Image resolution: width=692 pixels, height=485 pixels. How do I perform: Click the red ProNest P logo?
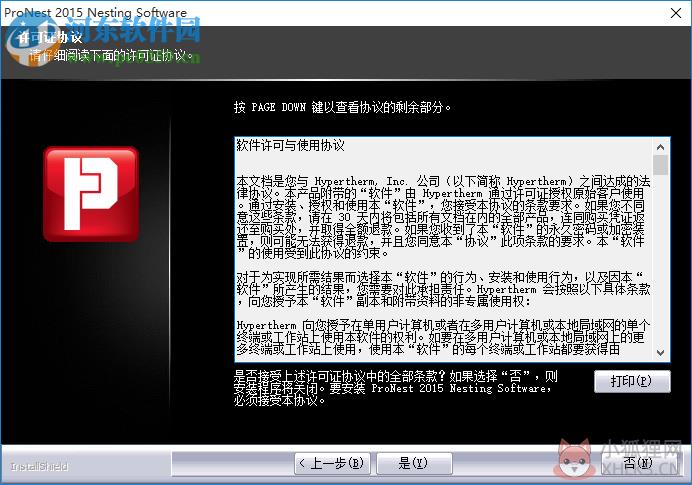click(91, 194)
